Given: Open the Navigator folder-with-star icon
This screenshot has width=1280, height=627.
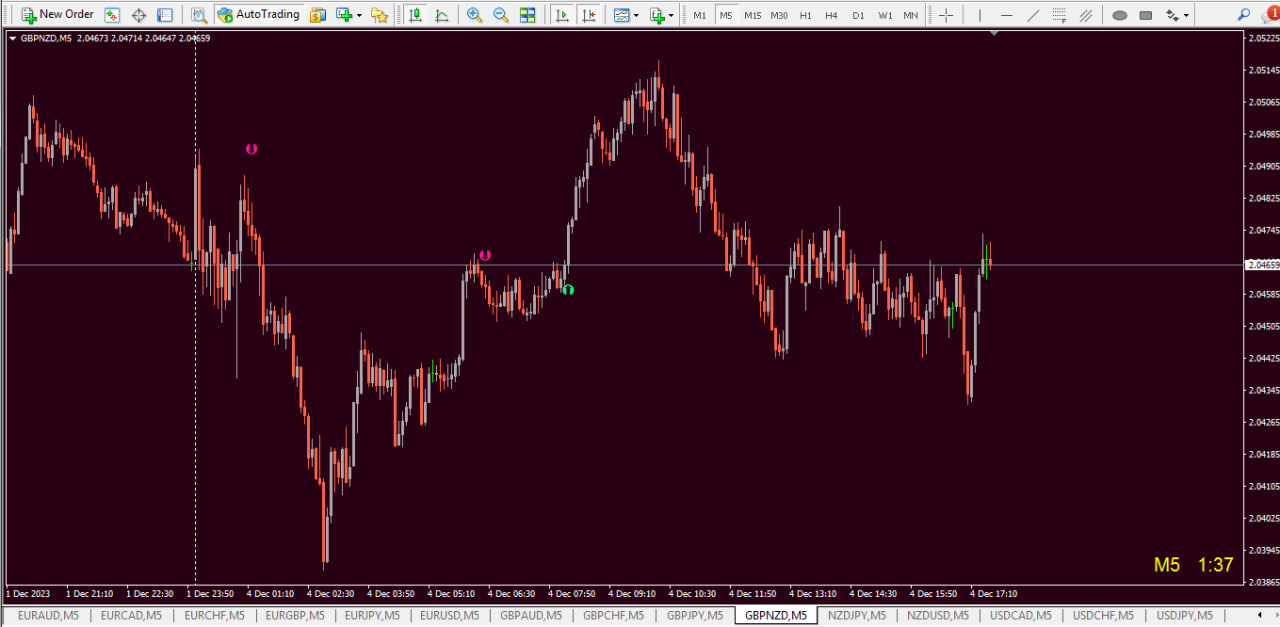Looking at the screenshot, I should click(x=379, y=15).
